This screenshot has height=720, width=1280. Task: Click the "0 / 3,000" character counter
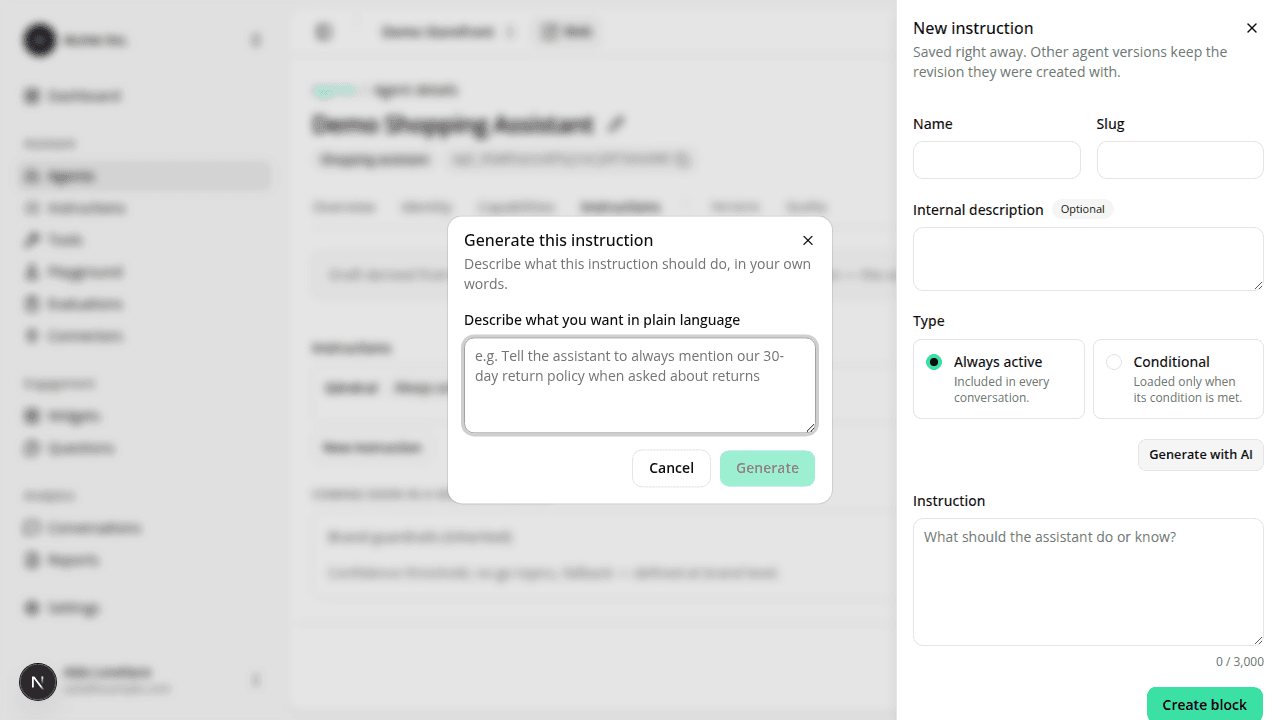pos(1240,661)
